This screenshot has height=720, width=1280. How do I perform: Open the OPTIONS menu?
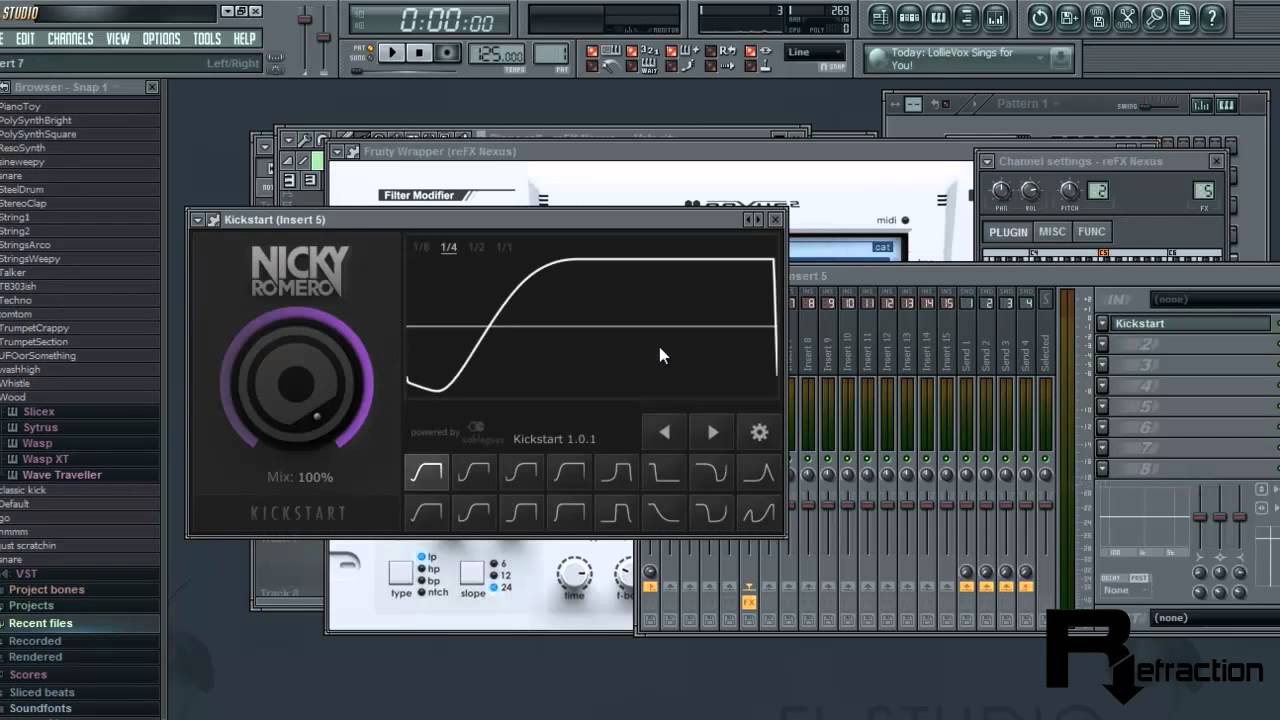[x=161, y=39]
